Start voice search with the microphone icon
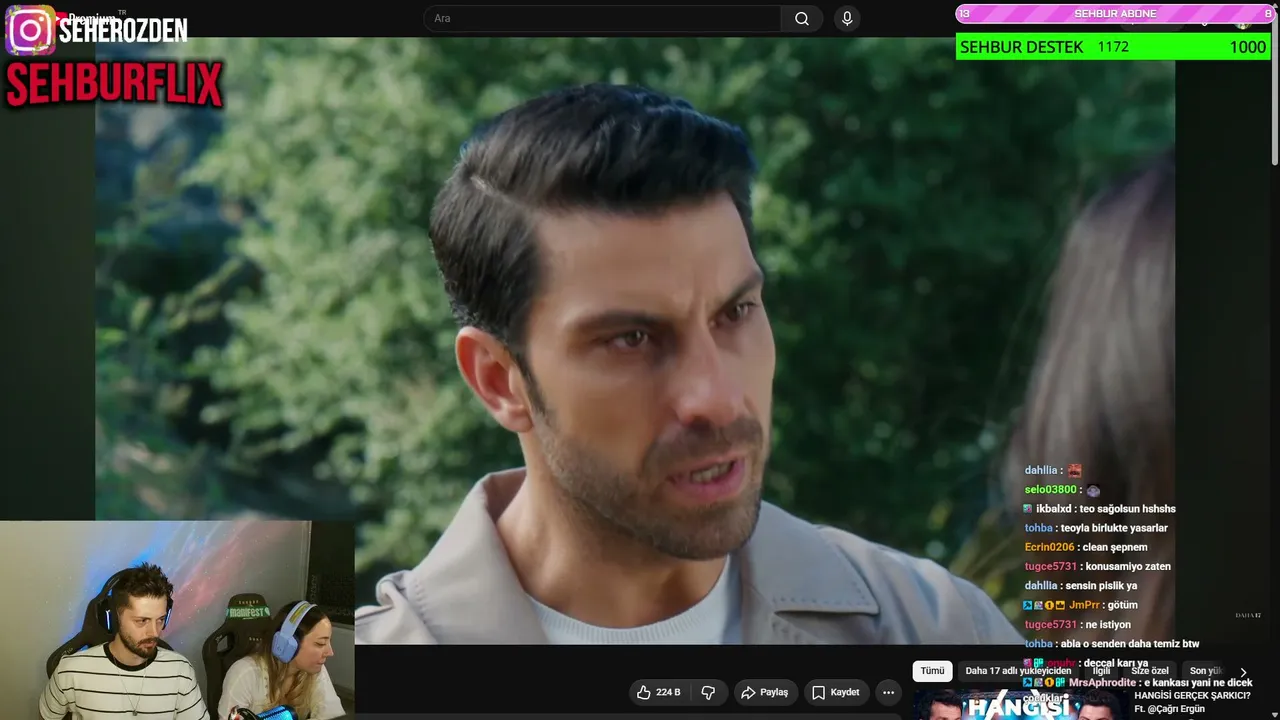1280x720 pixels. (x=847, y=19)
